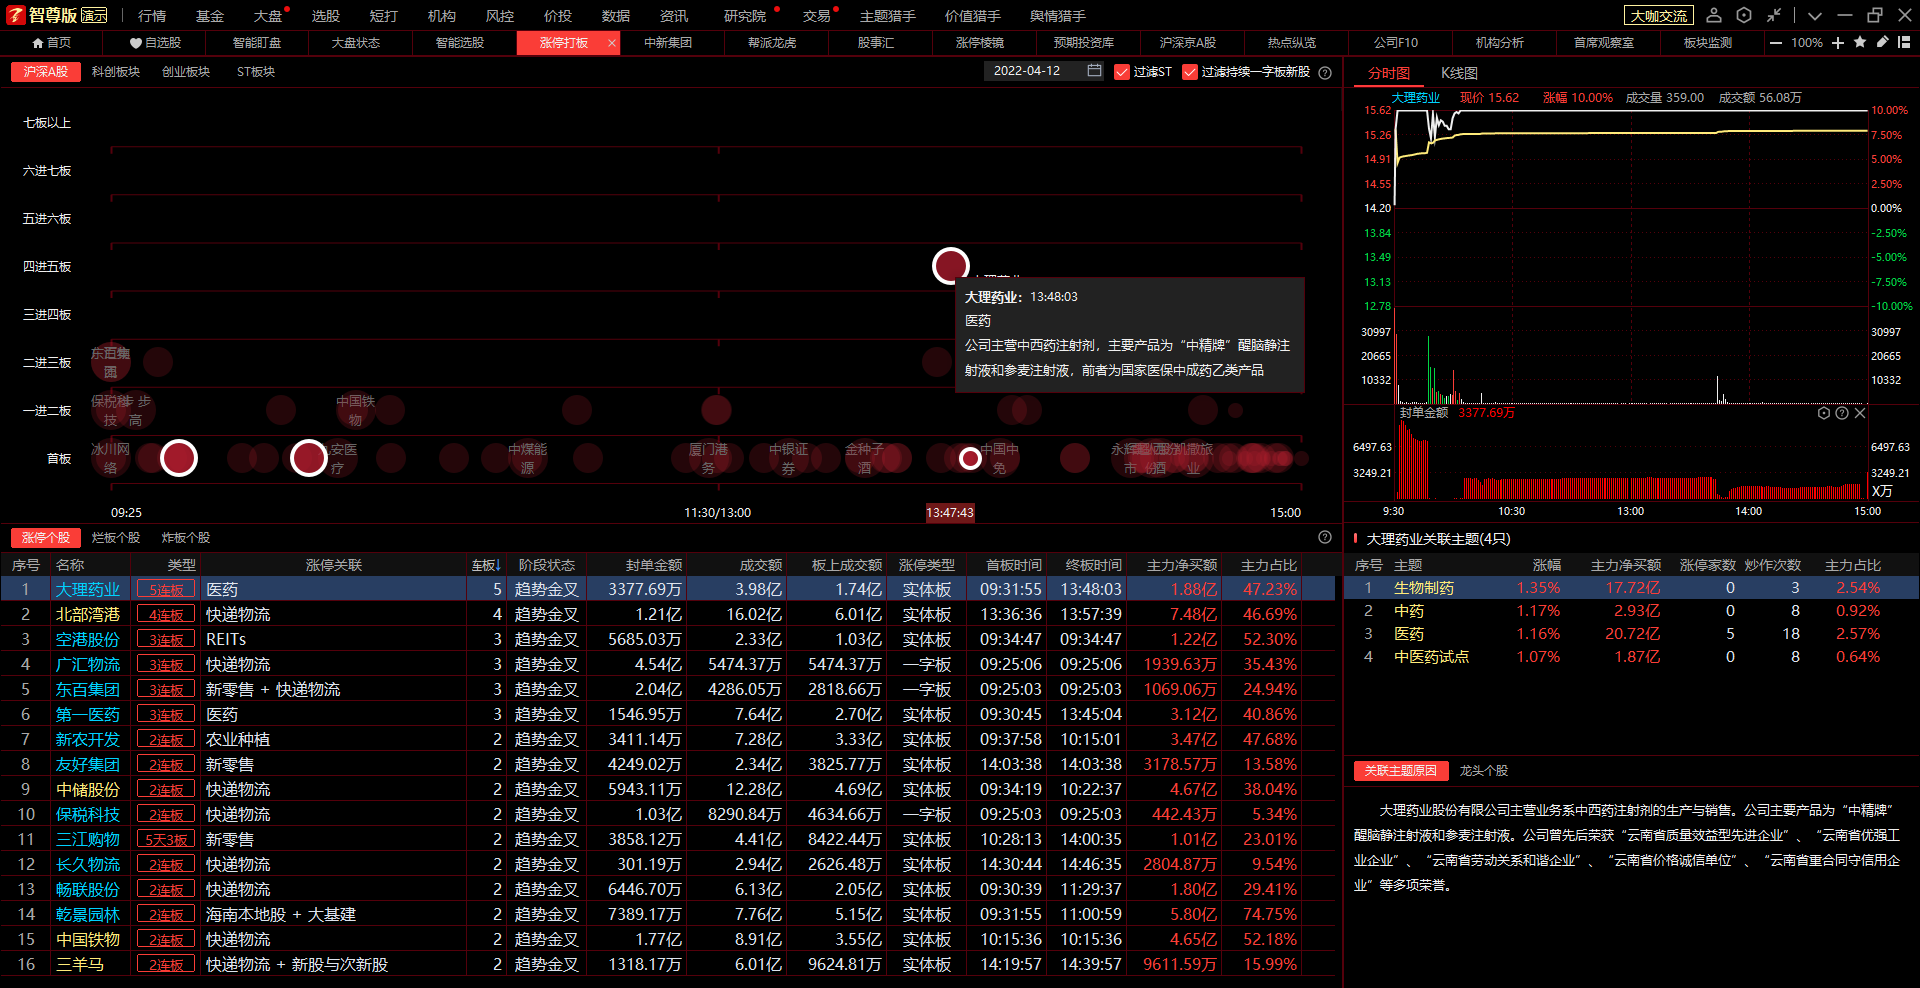The height and width of the screenshot is (988, 1920).
Task: Select the 关联主题原因 tab
Action: [1400, 771]
